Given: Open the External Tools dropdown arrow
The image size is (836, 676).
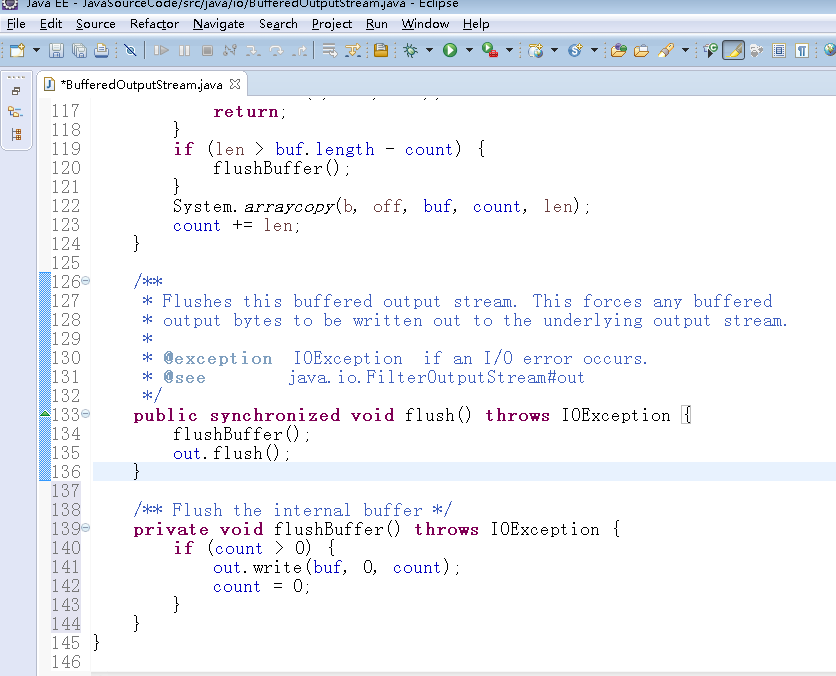Looking at the screenshot, I should [x=509, y=50].
